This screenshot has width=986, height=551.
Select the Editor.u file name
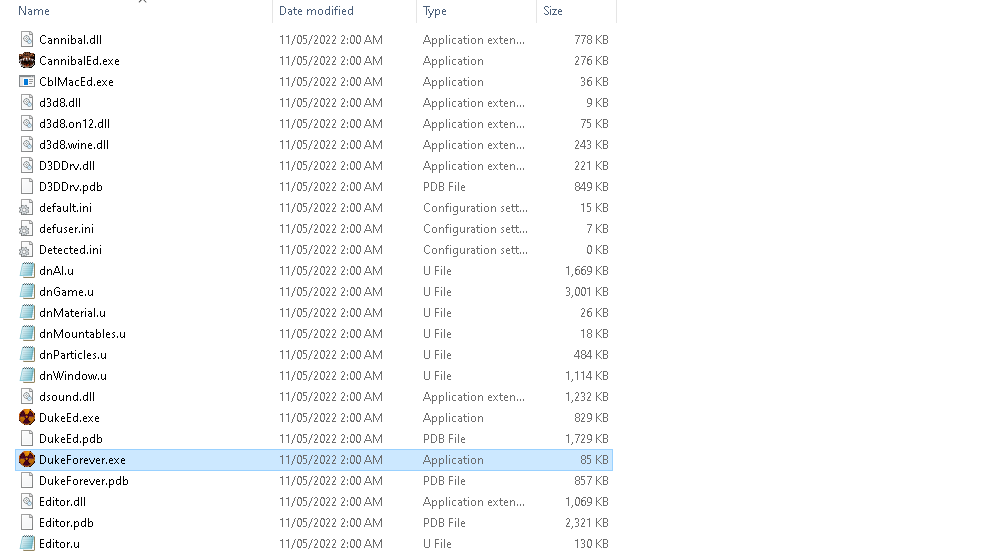[x=59, y=544]
